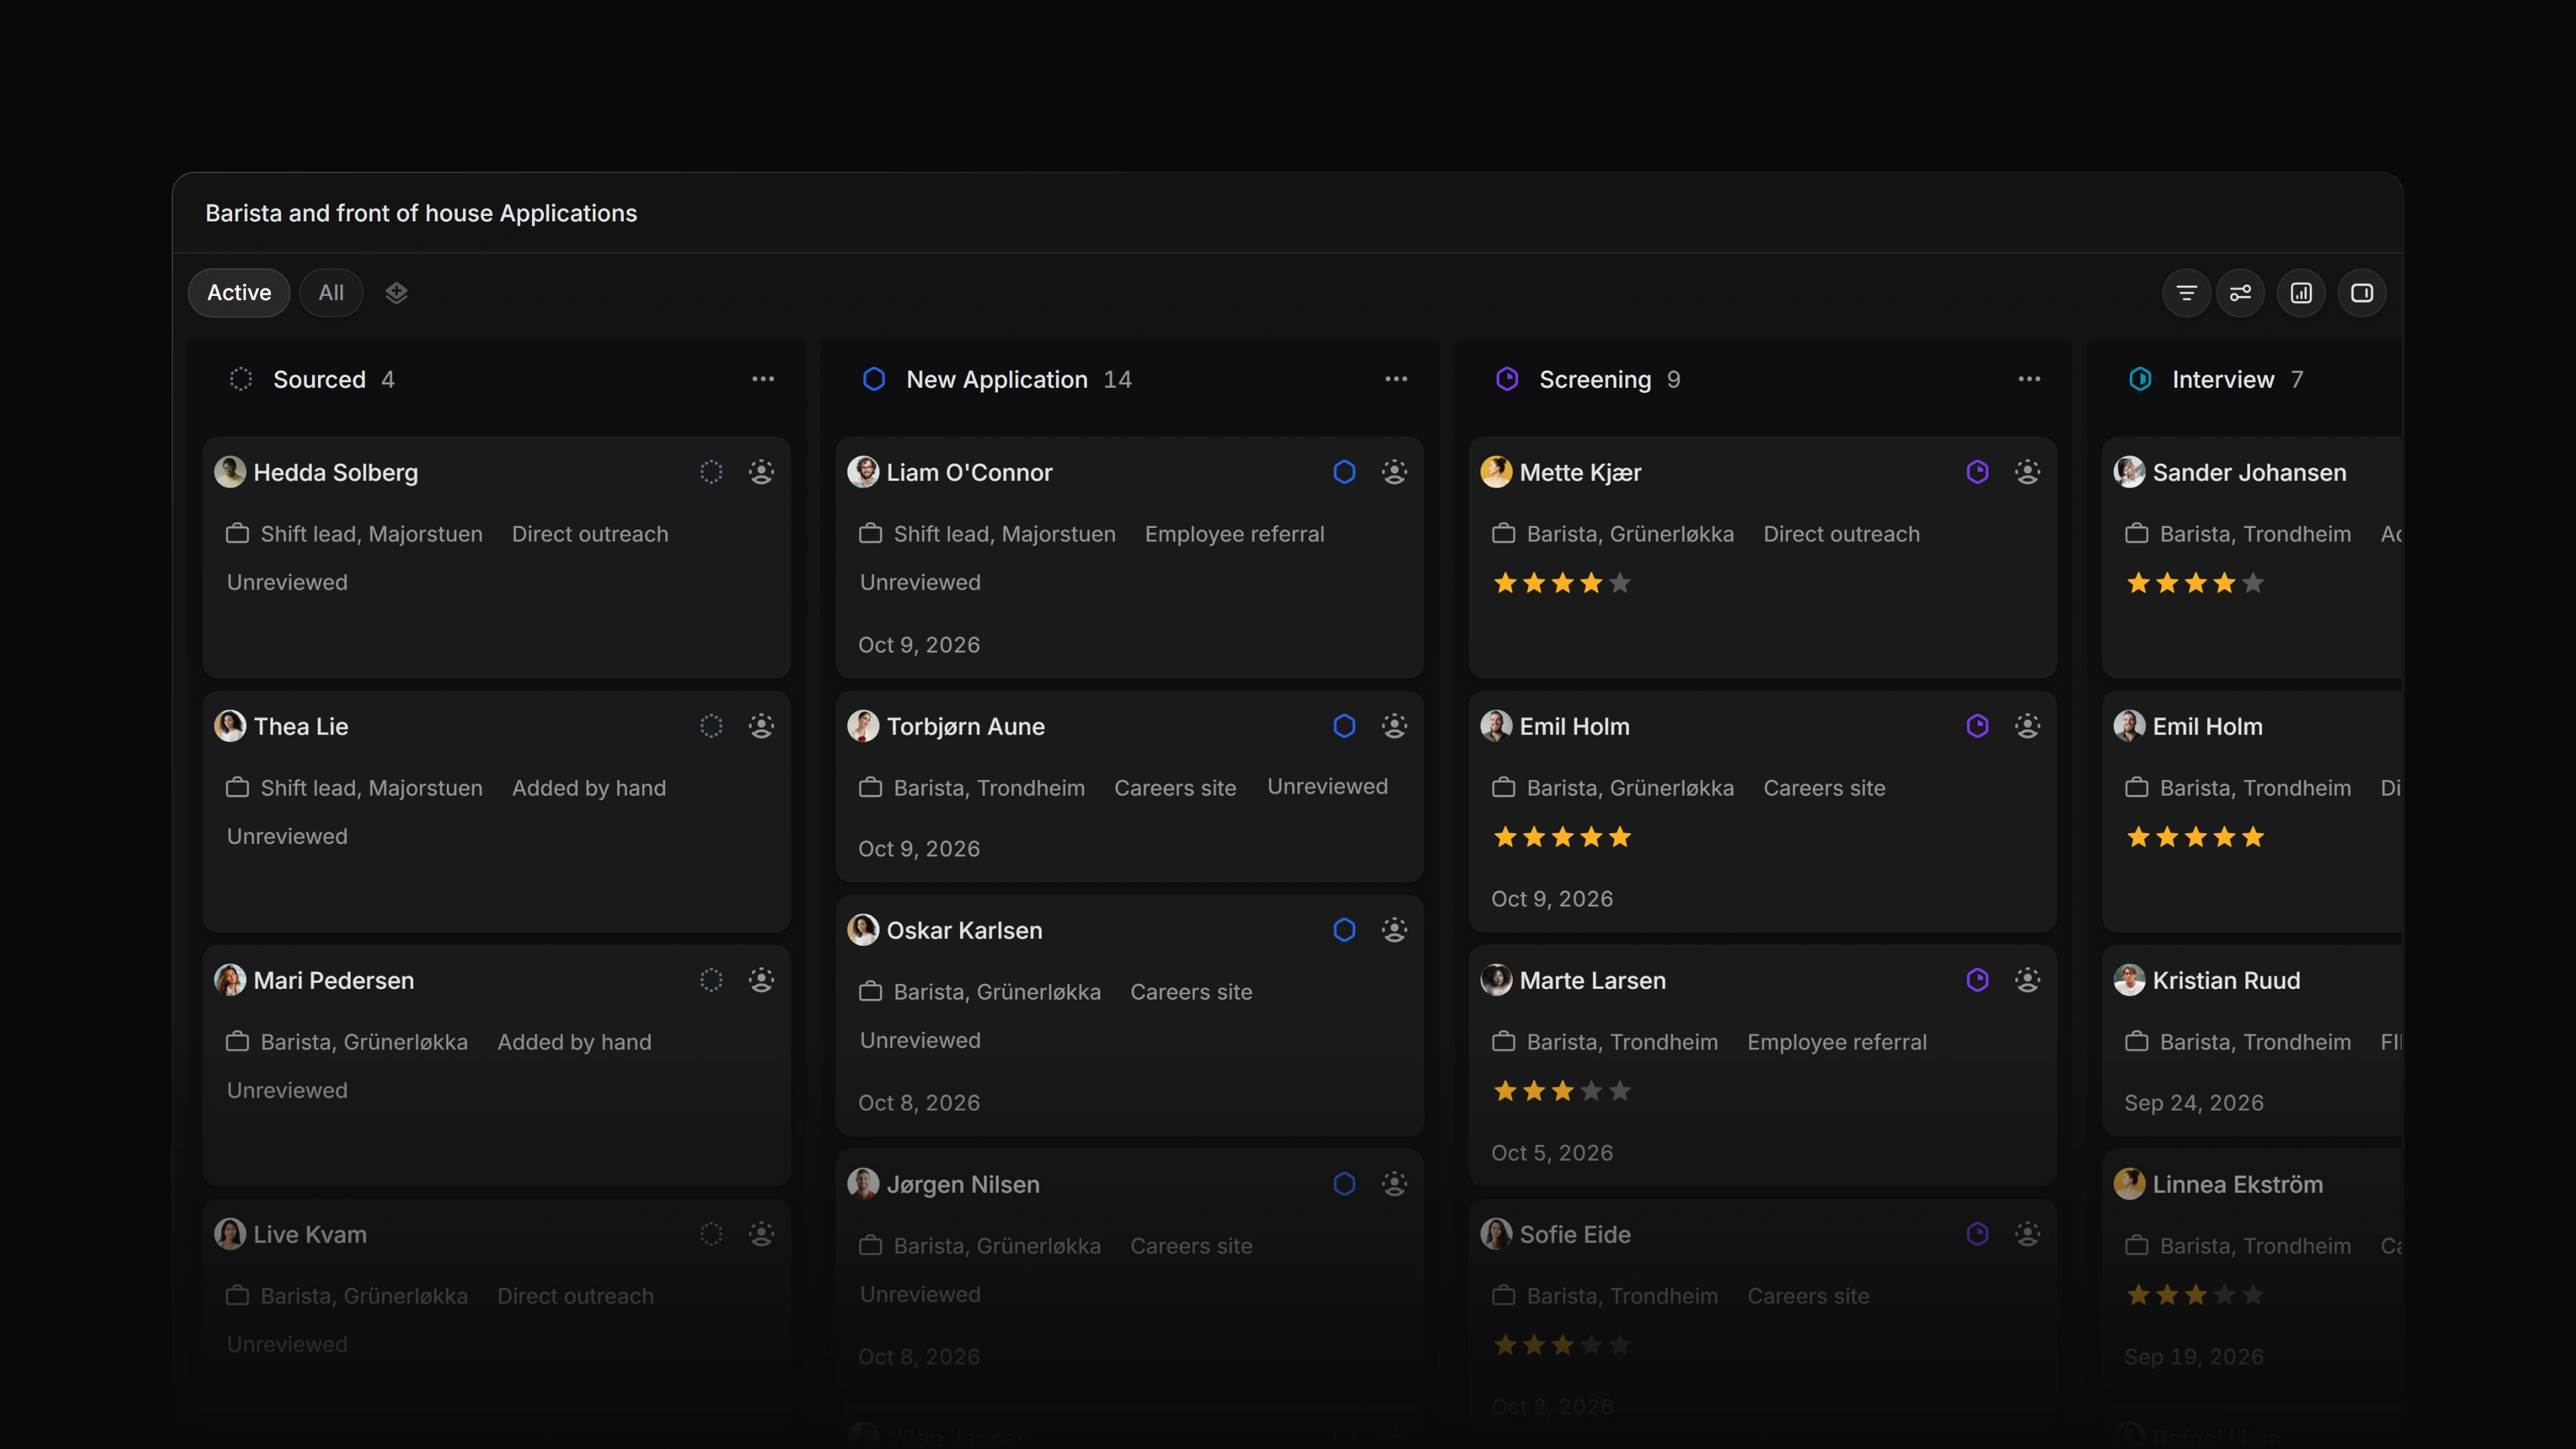Change stage icon on Mette Kjær card
2576x1449 pixels.
click(x=1977, y=472)
